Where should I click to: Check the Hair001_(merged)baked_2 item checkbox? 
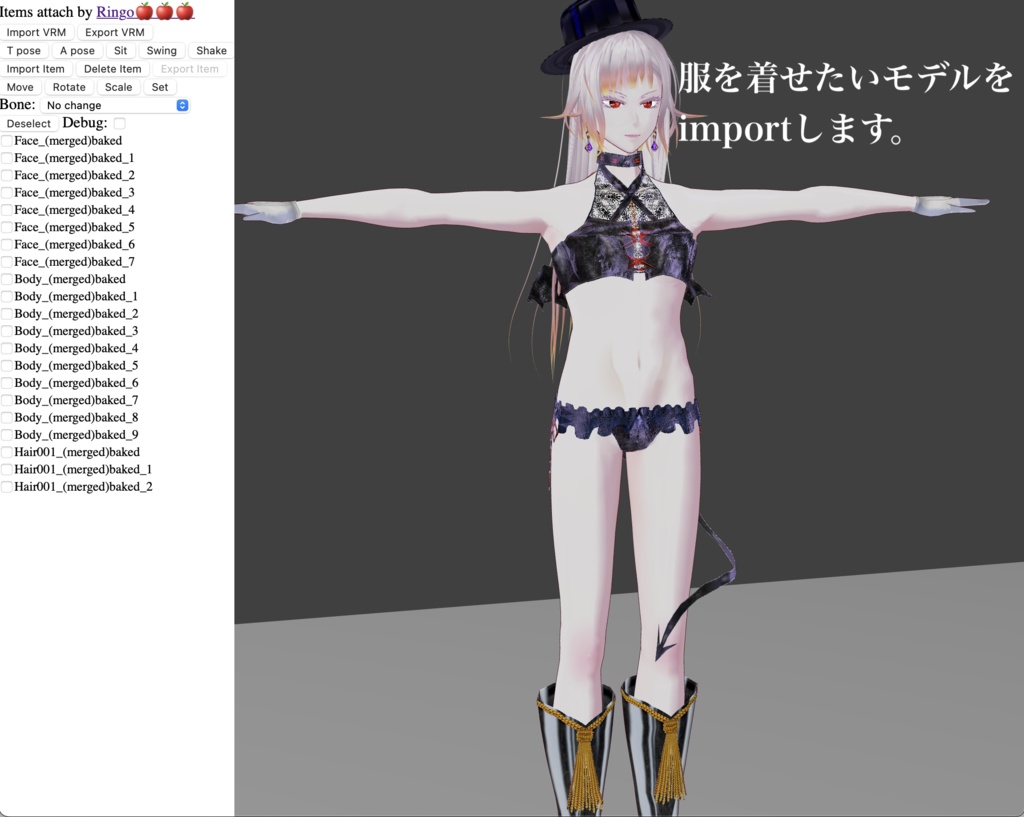pyautogui.click(x=6, y=486)
